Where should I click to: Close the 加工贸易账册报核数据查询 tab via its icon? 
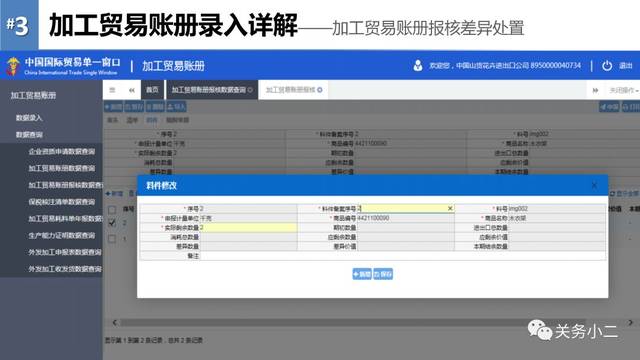point(250,90)
